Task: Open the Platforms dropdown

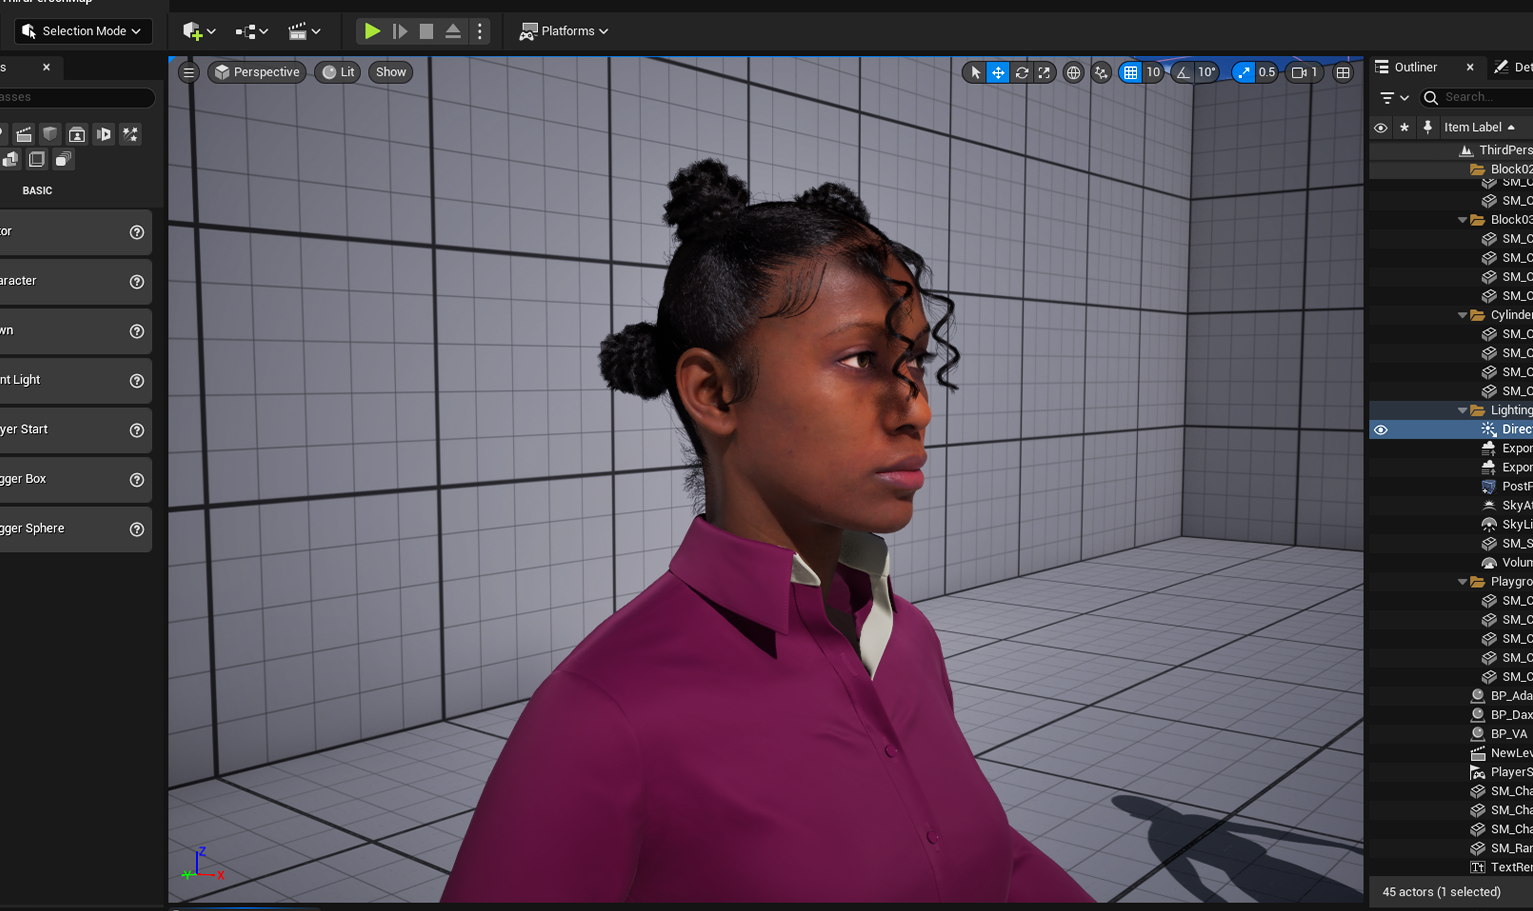Action: pos(563,31)
